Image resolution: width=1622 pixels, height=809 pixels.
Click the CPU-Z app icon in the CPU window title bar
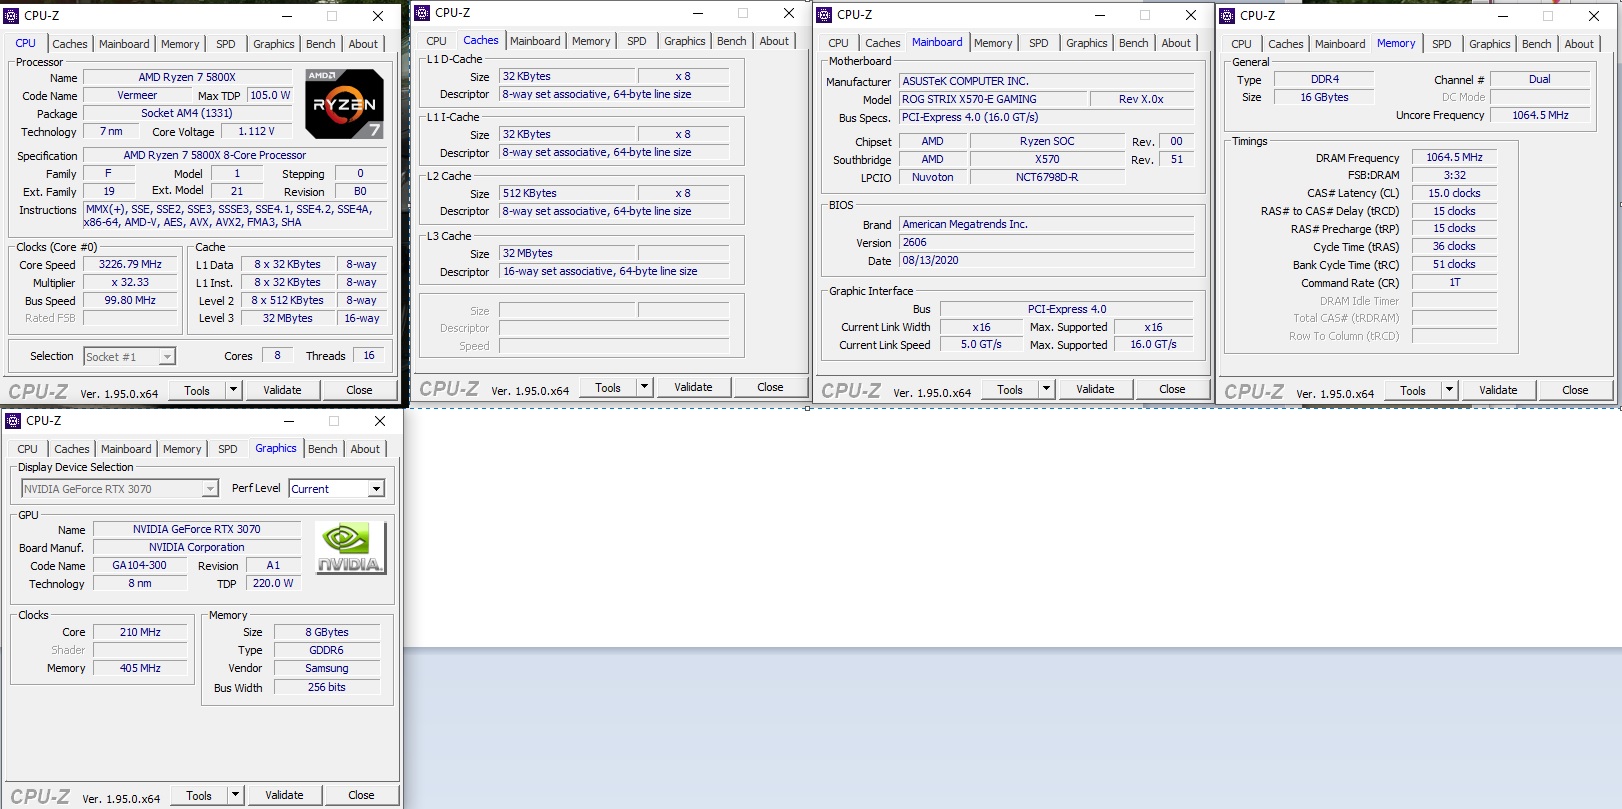click(12, 16)
